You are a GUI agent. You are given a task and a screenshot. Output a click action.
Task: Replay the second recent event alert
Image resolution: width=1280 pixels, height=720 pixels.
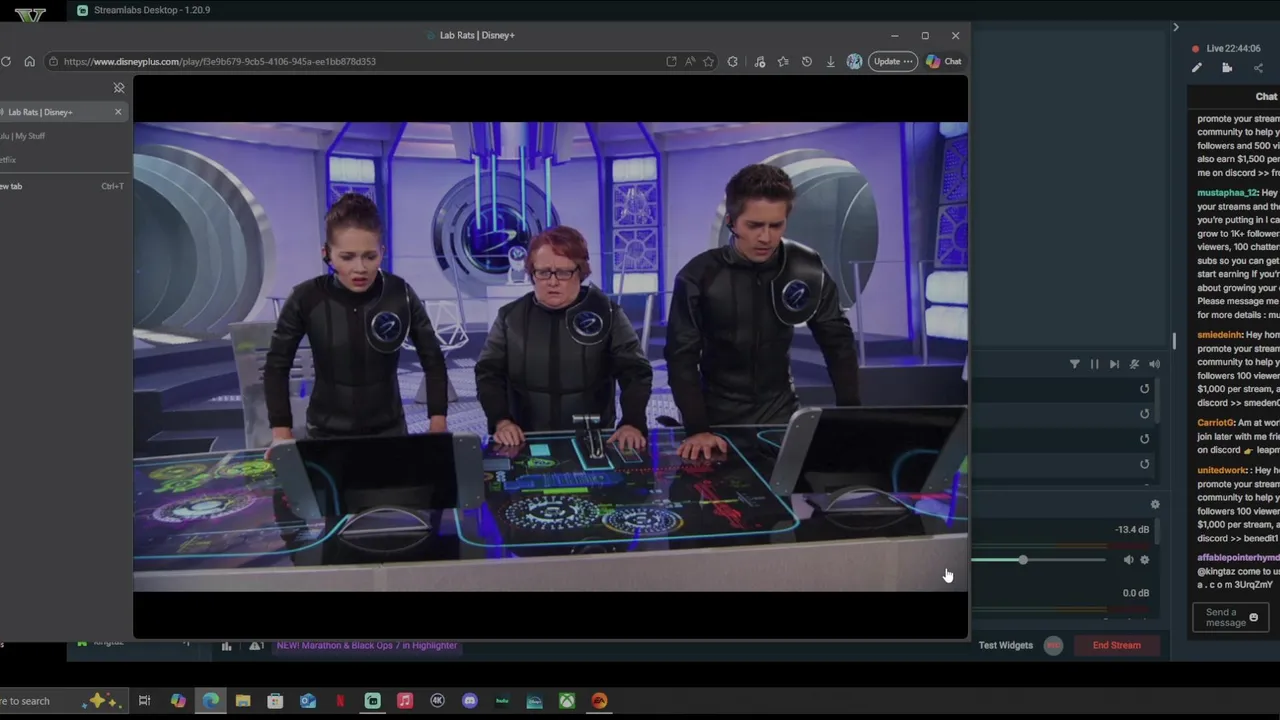pyautogui.click(x=1145, y=414)
